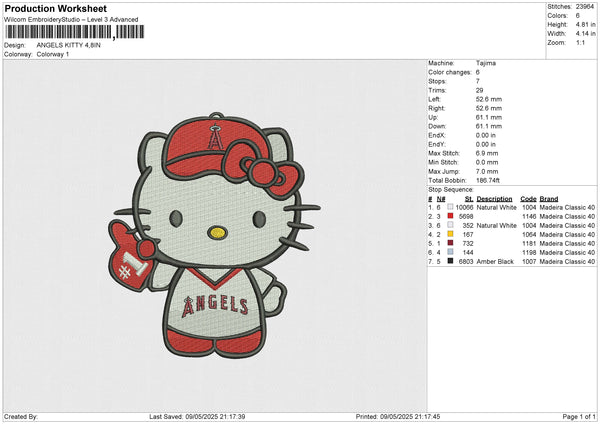Viewport: 600px width, 424px height.
Task: Click the "EndX:" label
Action: point(437,135)
